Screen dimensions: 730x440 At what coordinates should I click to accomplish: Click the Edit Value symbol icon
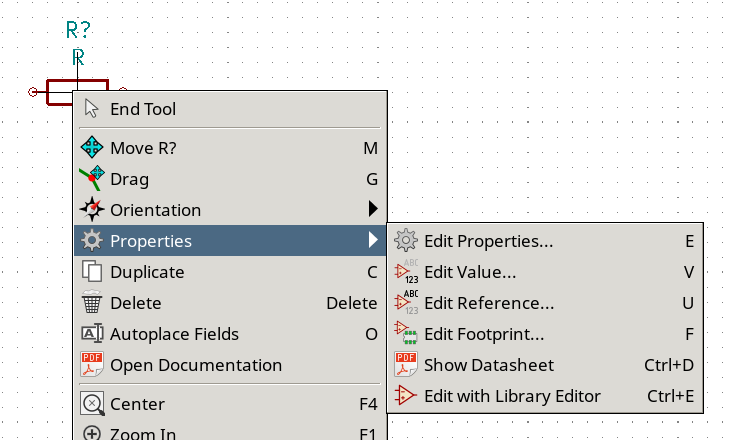click(x=406, y=271)
